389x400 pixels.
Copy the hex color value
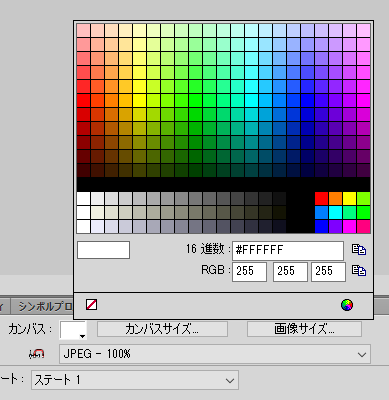pyautogui.click(x=359, y=250)
